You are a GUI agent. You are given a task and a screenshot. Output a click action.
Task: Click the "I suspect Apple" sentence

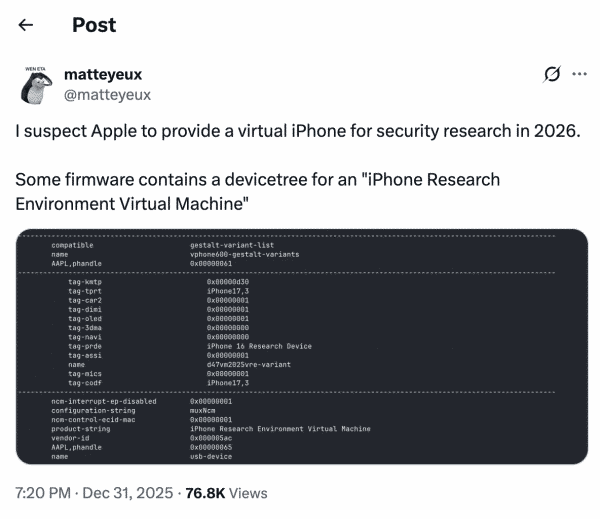point(297,133)
